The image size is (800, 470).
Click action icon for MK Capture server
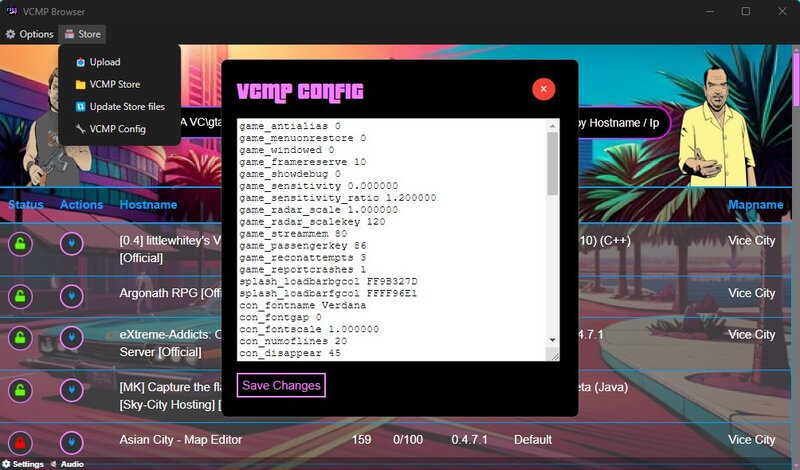[x=71, y=390]
